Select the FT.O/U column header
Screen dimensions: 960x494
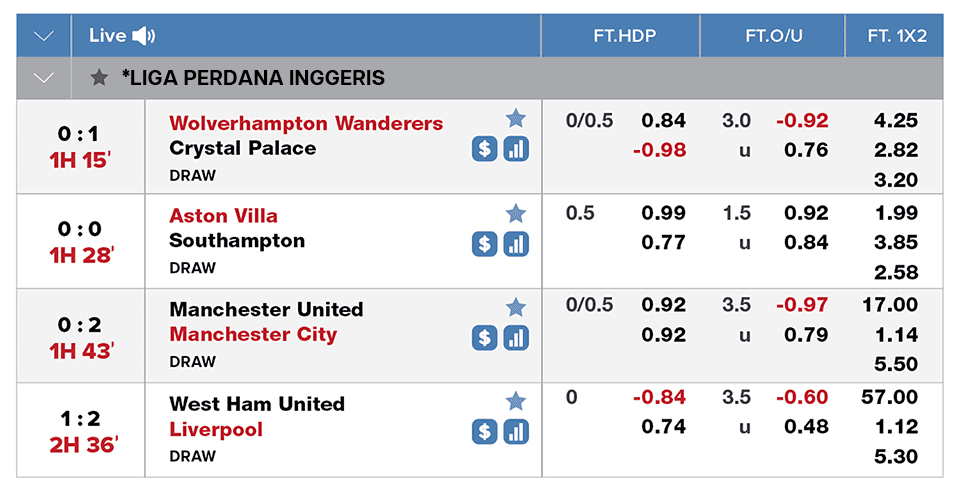coord(774,36)
